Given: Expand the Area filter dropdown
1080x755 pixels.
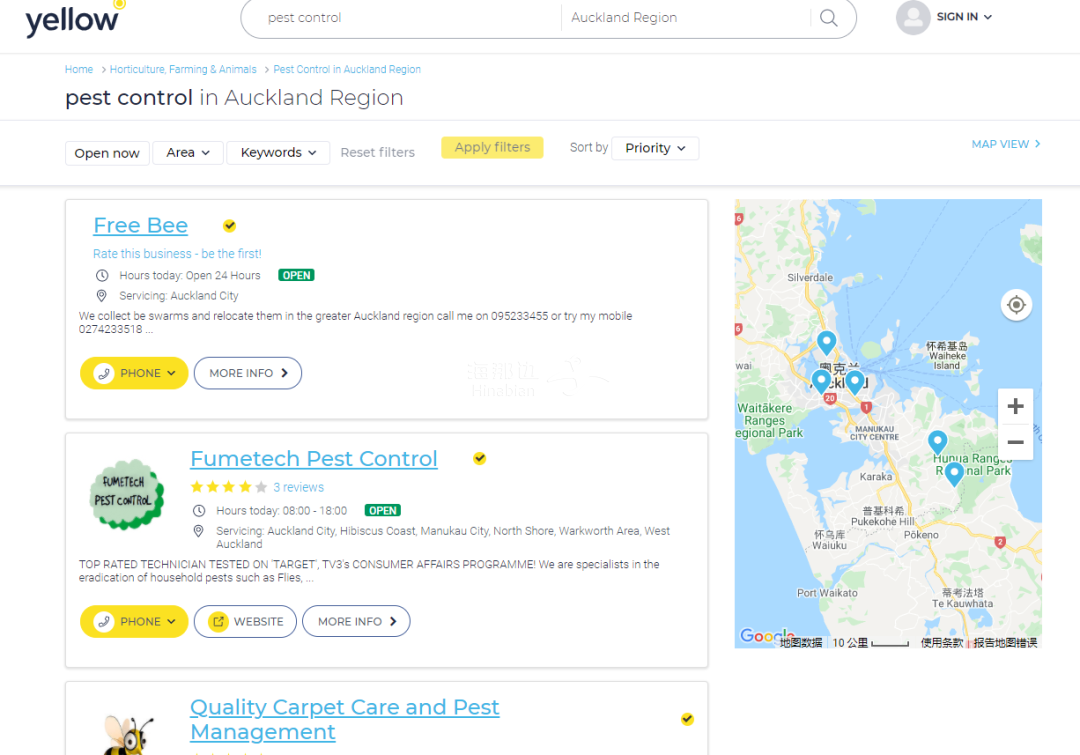Looking at the screenshot, I should coord(188,153).
